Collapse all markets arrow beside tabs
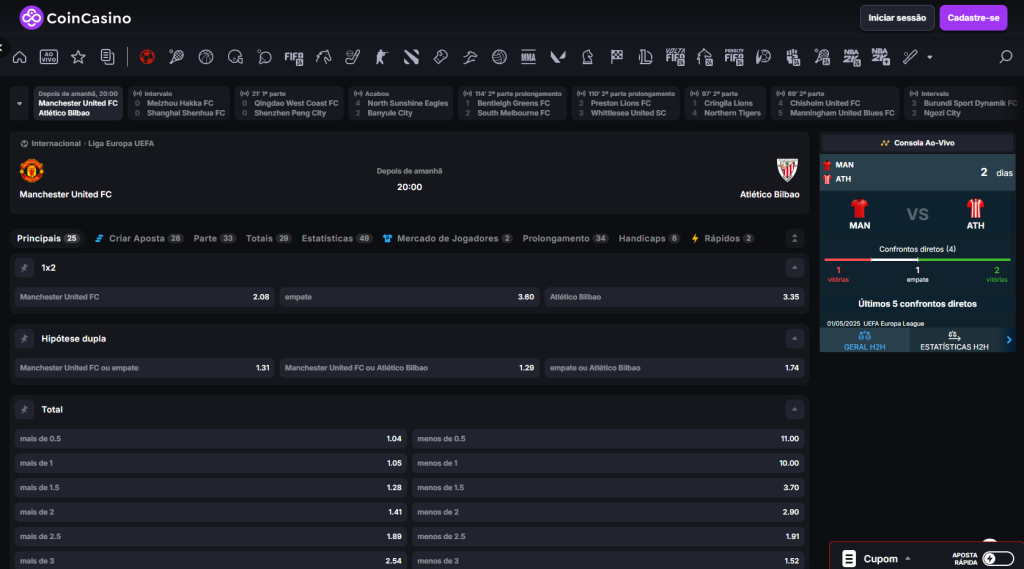 tap(794, 238)
